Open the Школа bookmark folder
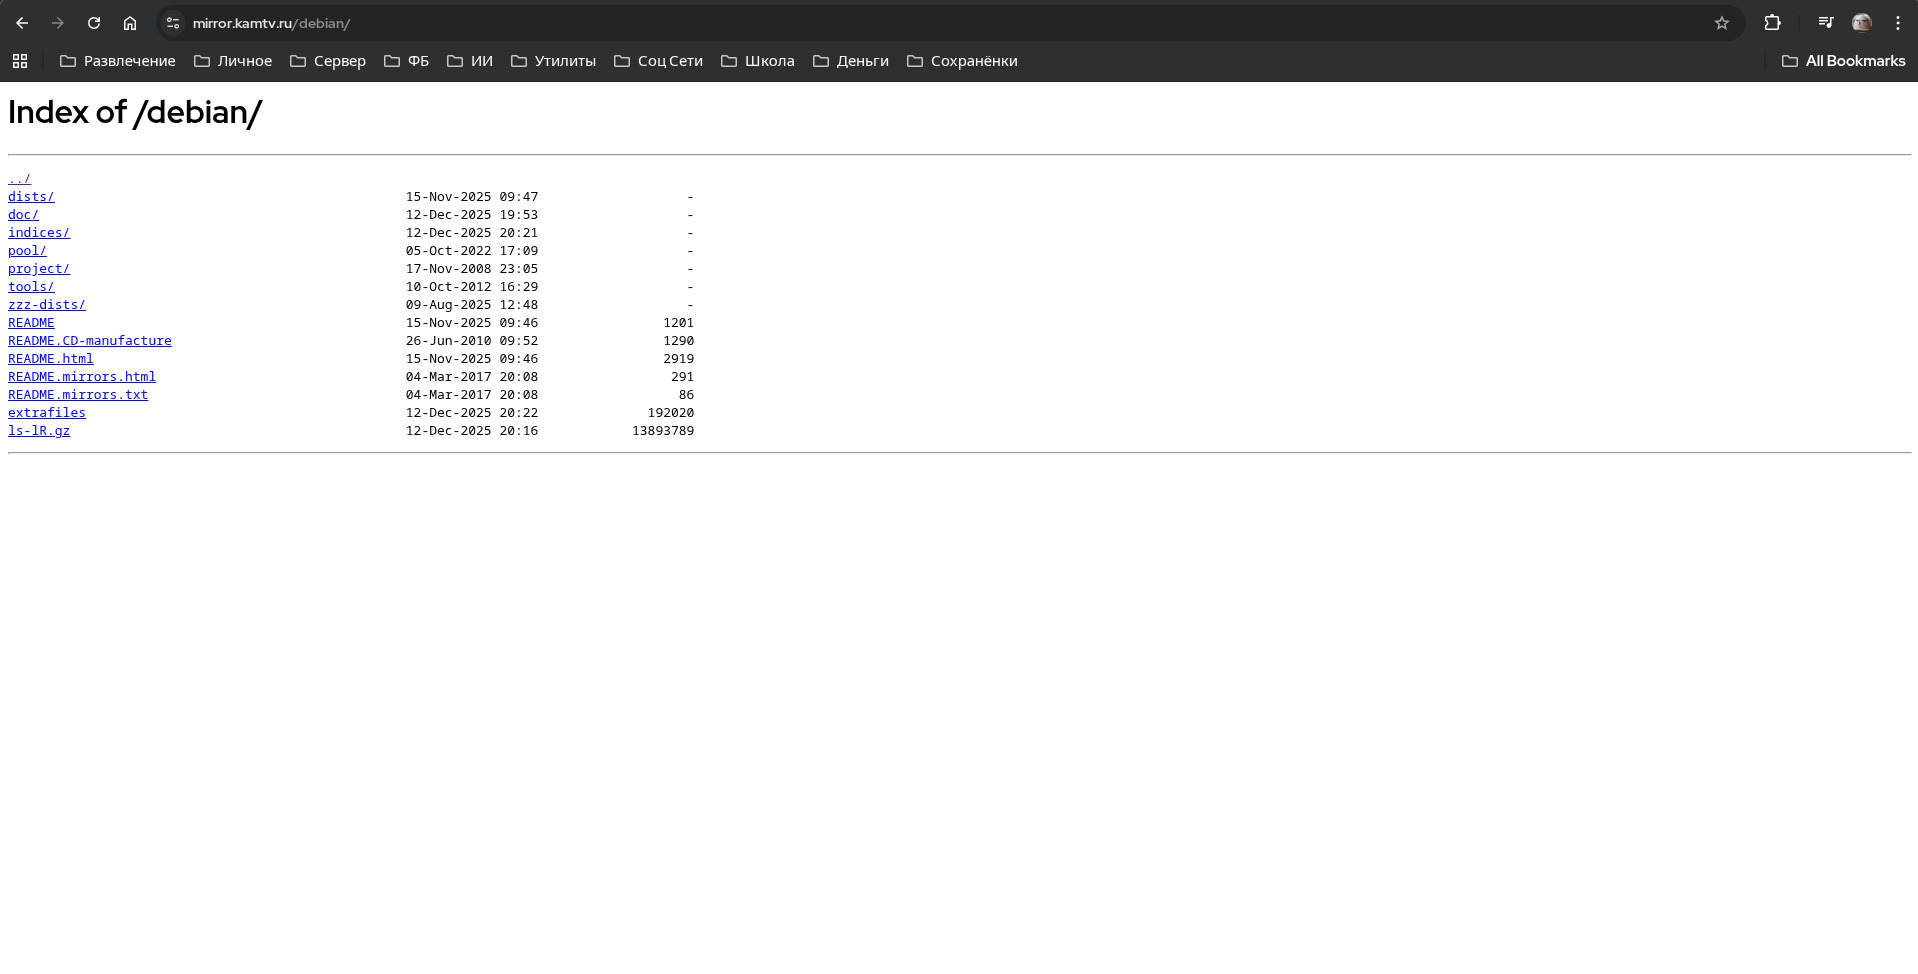Viewport: 1918px width, 974px height. [x=758, y=61]
